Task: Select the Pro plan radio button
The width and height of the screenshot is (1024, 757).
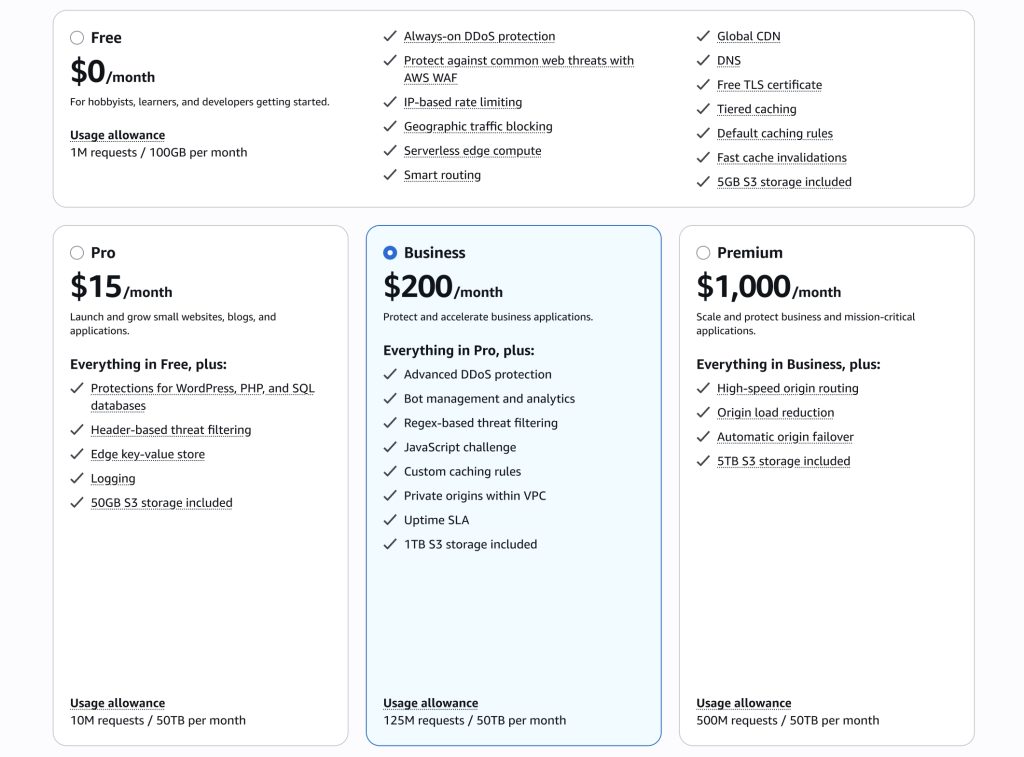Action: [x=77, y=253]
